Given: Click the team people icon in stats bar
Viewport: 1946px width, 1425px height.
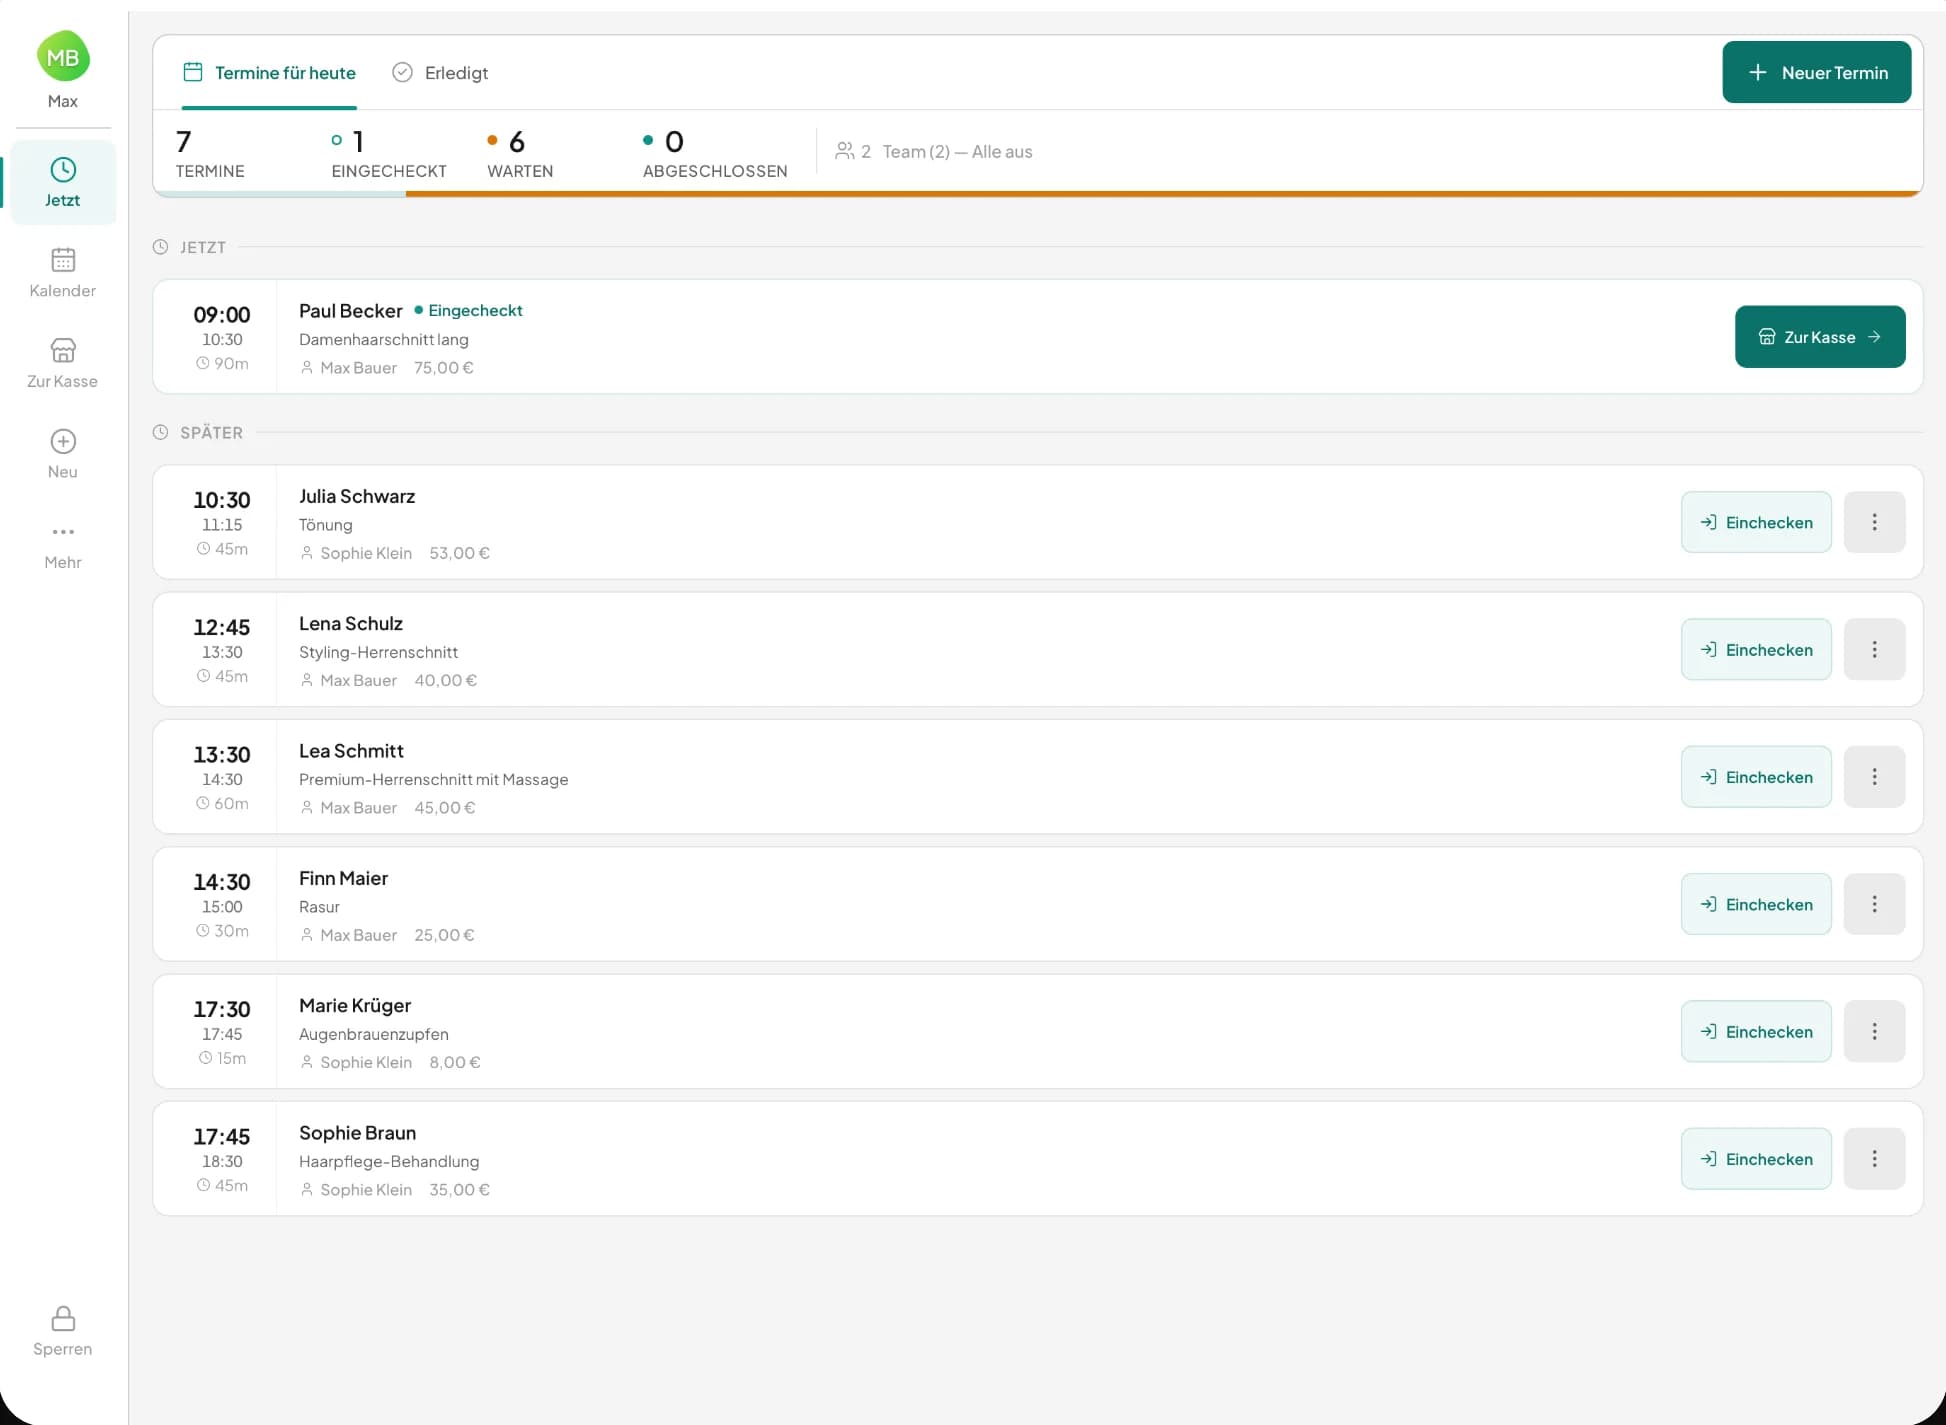Looking at the screenshot, I should point(845,151).
